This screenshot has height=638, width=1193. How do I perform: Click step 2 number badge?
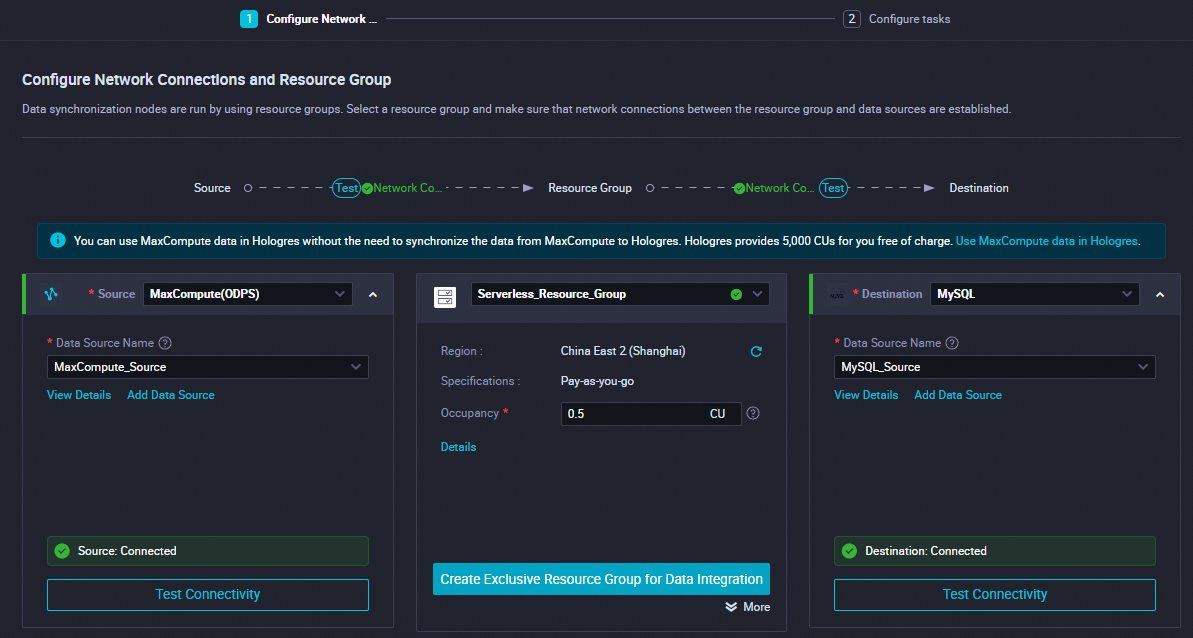pyautogui.click(x=851, y=19)
